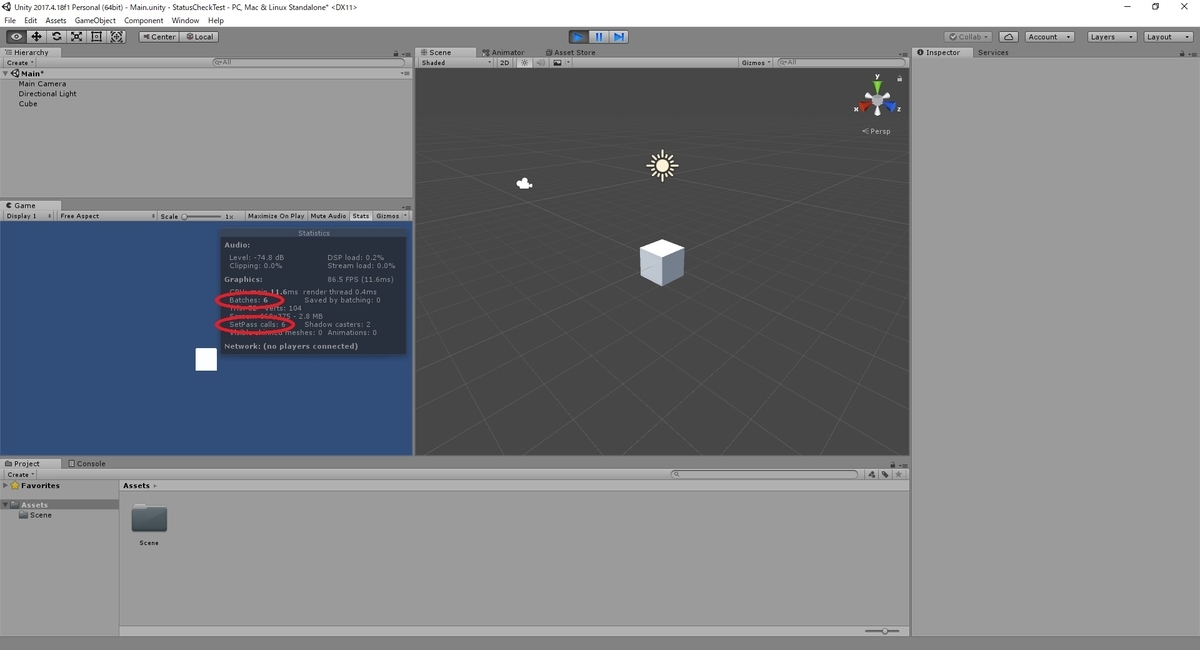
Task: Open the Layout dropdown
Action: coord(1166,36)
